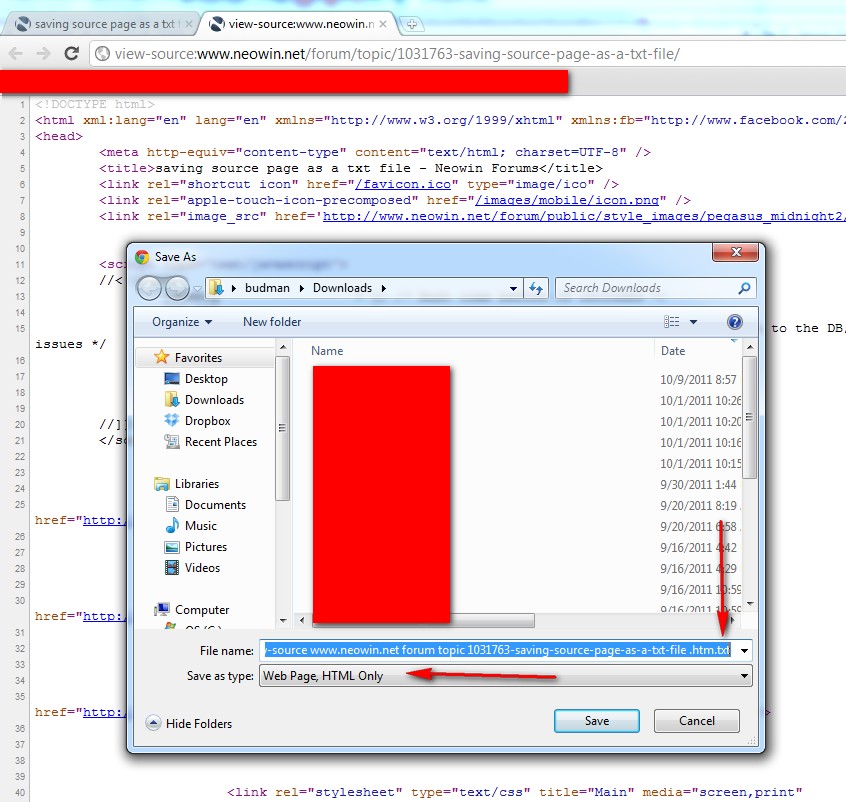This screenshot has width=846, height=802.
Task: Open the change view dropdown arrow
Action: (693, 322)
